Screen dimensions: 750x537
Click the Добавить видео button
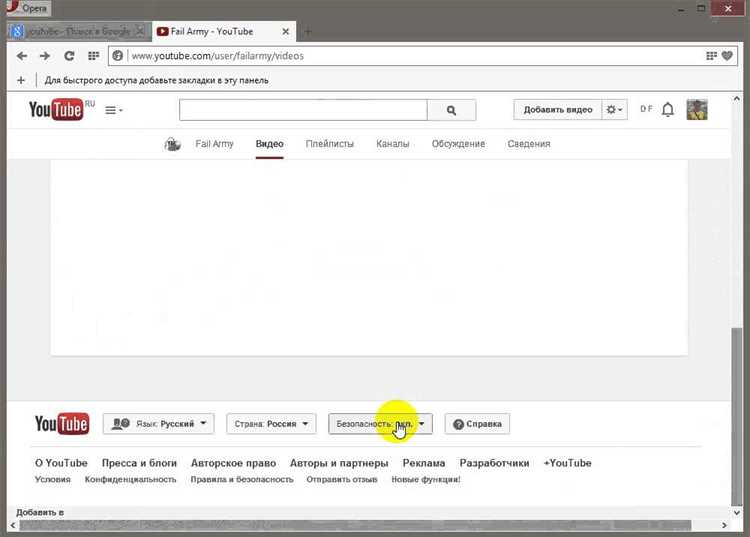tap(558, 110)
